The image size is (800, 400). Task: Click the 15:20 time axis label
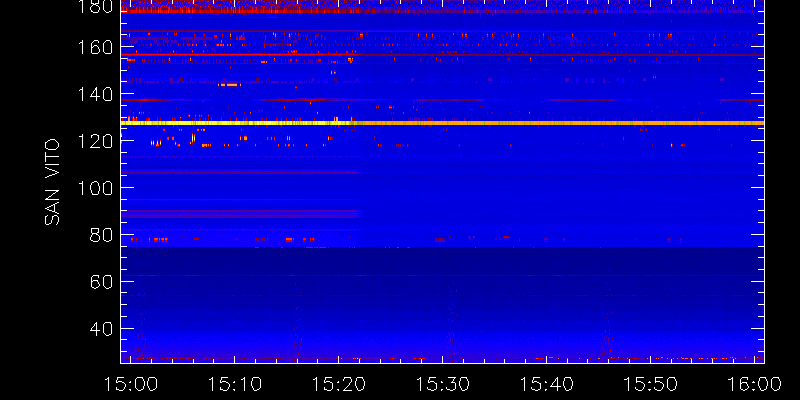339,384
